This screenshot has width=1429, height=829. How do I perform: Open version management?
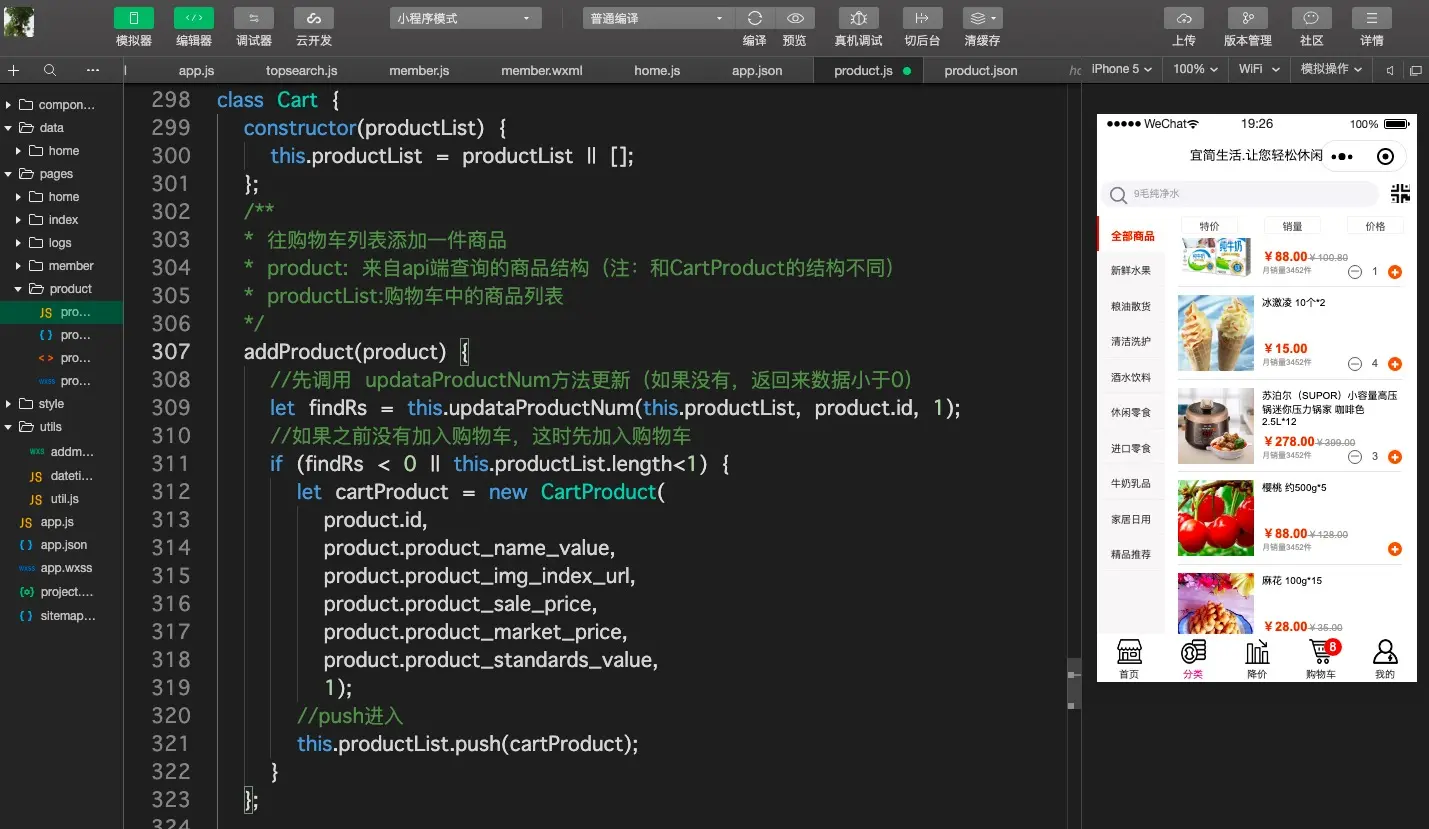click(x=1248, y=18)
